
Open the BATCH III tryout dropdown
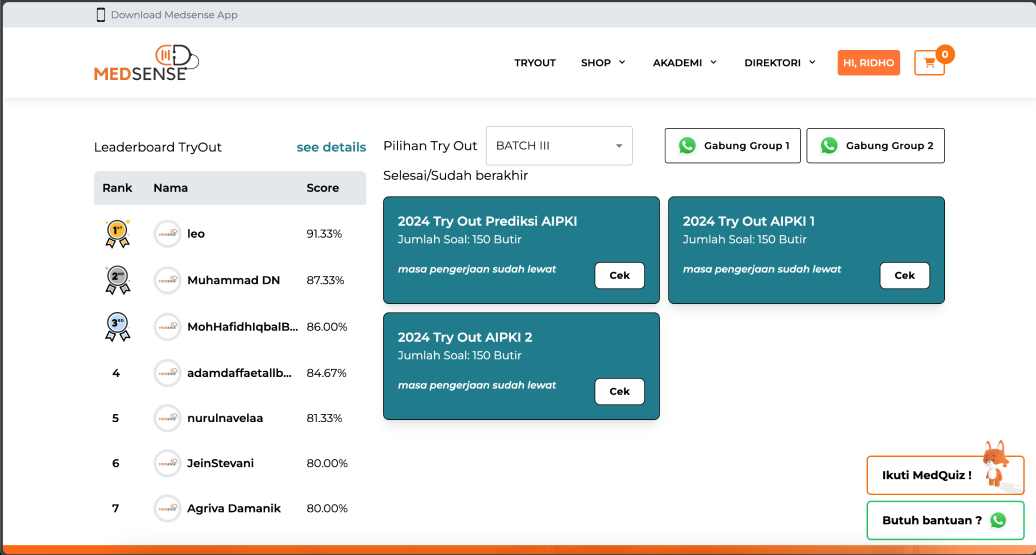click(559, 146)
